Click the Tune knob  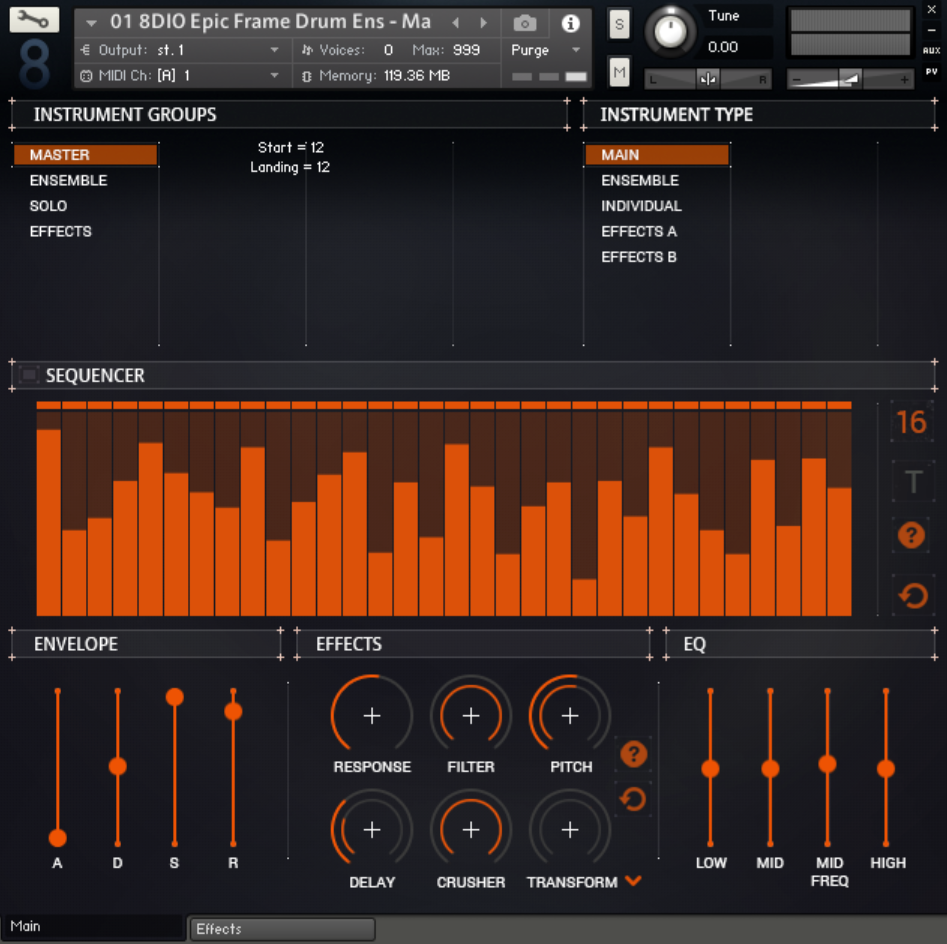tap(670, 31)
